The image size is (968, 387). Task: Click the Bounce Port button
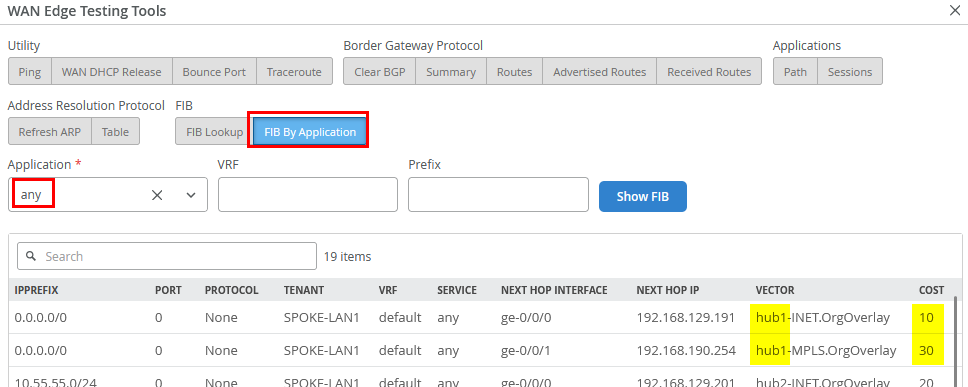point(214,72)
